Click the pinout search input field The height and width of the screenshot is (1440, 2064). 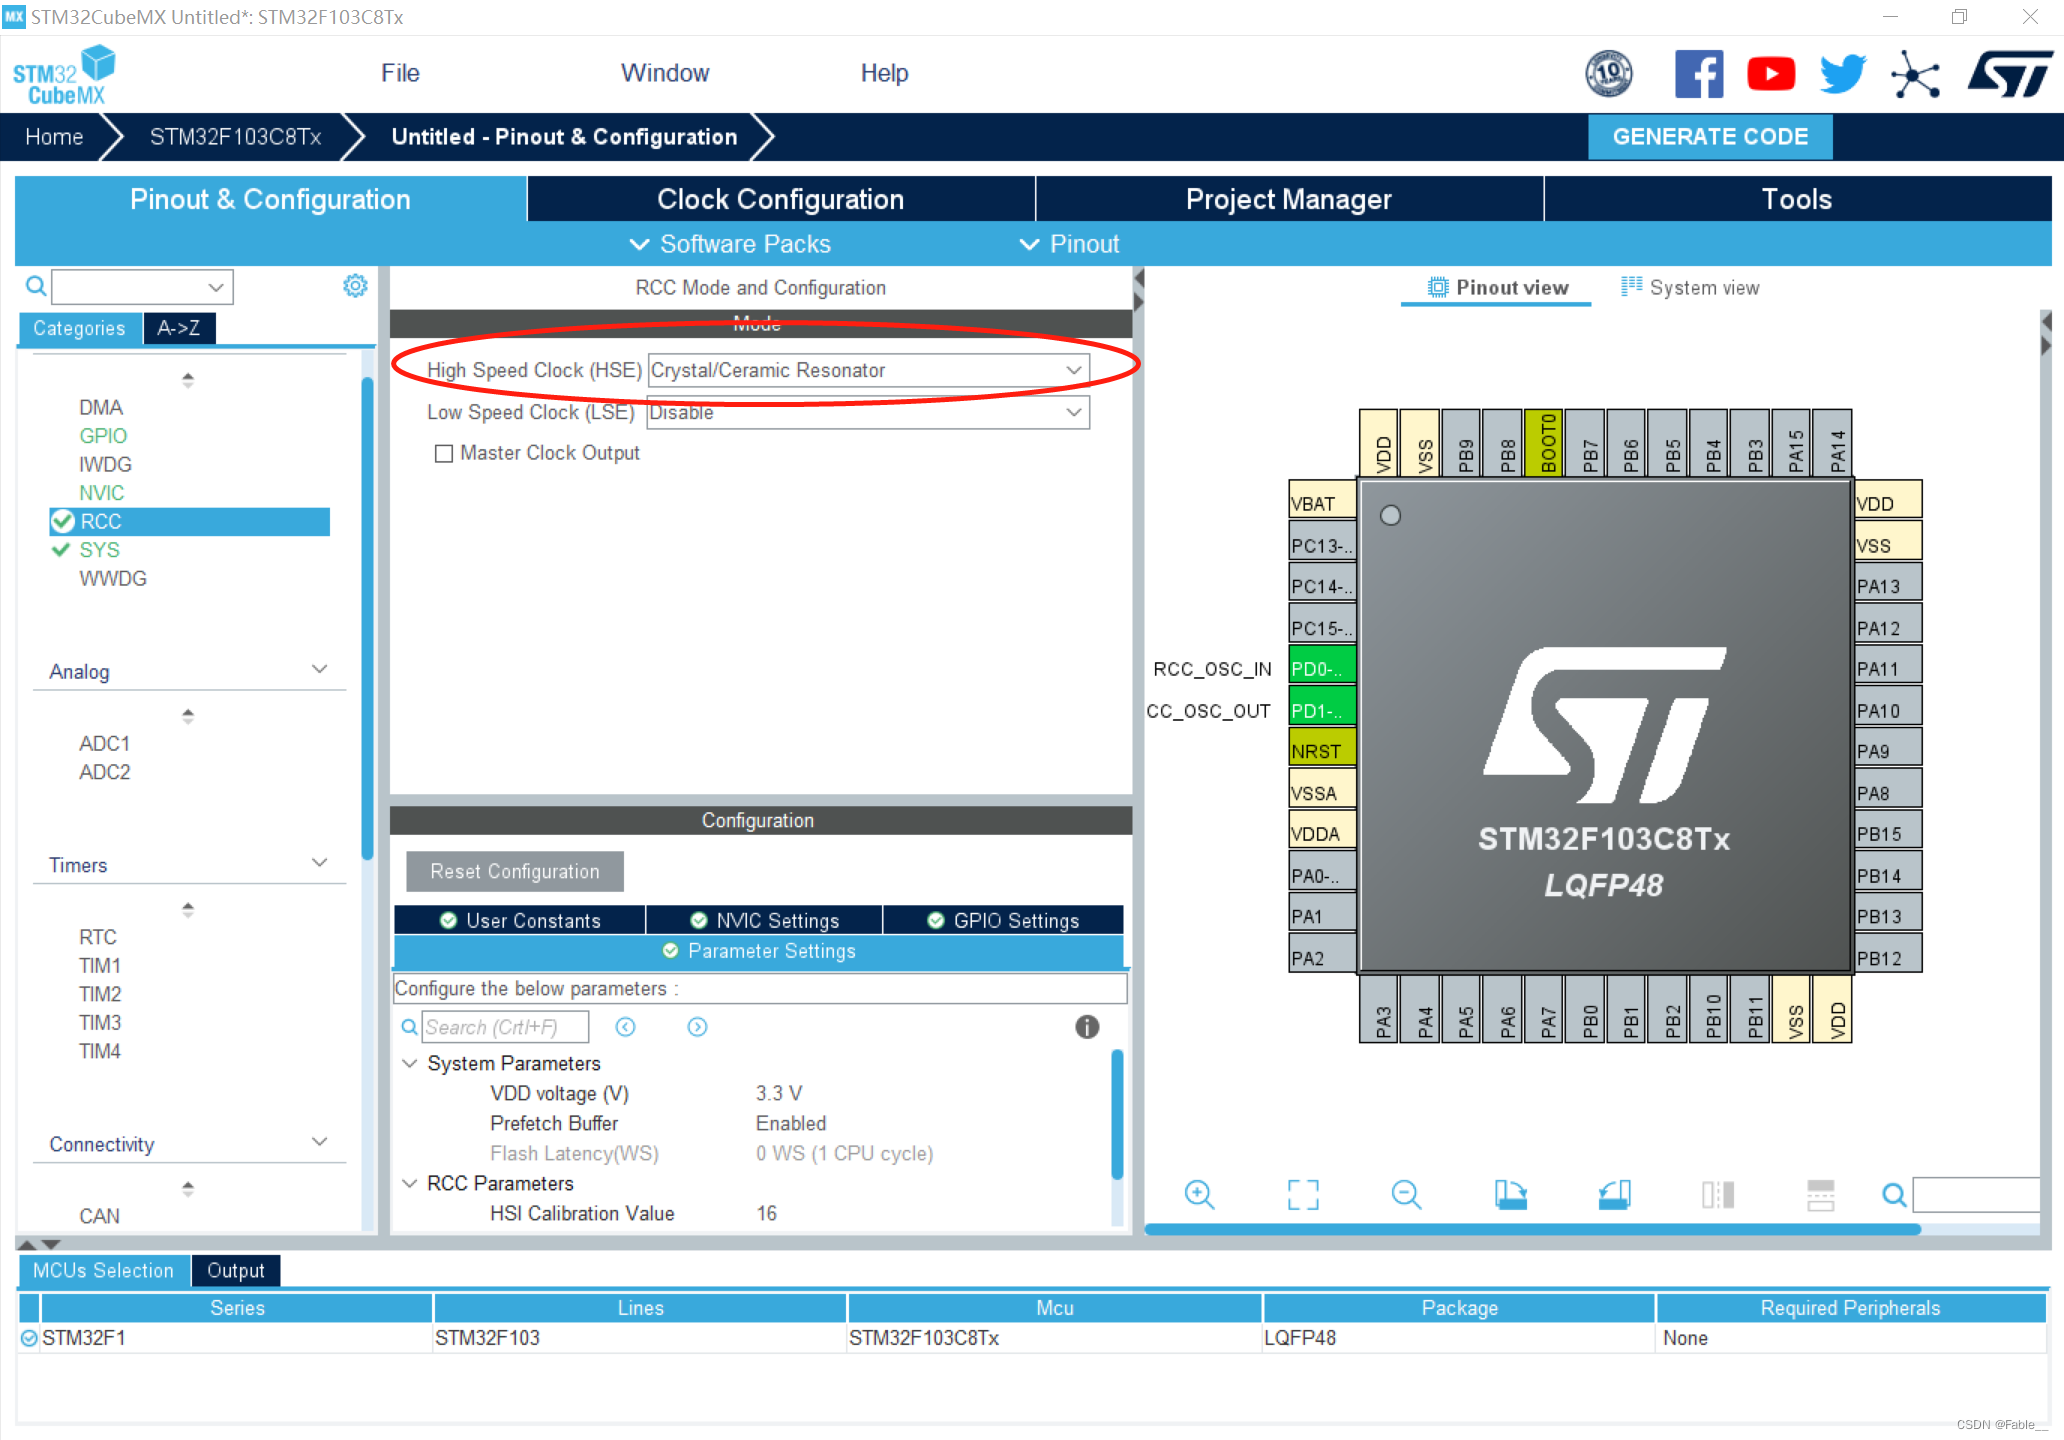[x=1977, y=1194]
